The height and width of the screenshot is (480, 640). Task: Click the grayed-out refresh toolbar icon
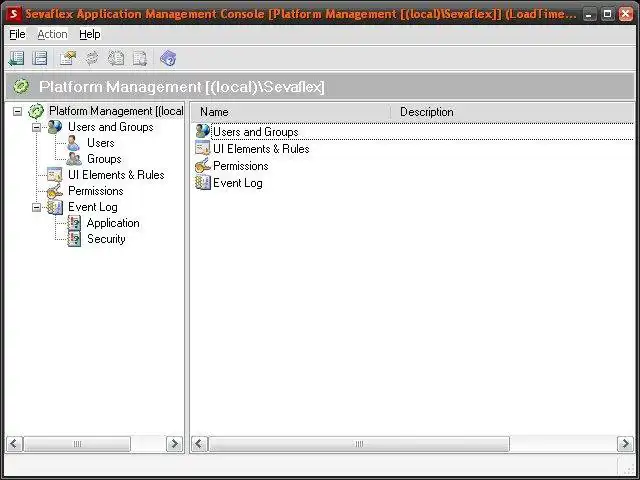92,58
